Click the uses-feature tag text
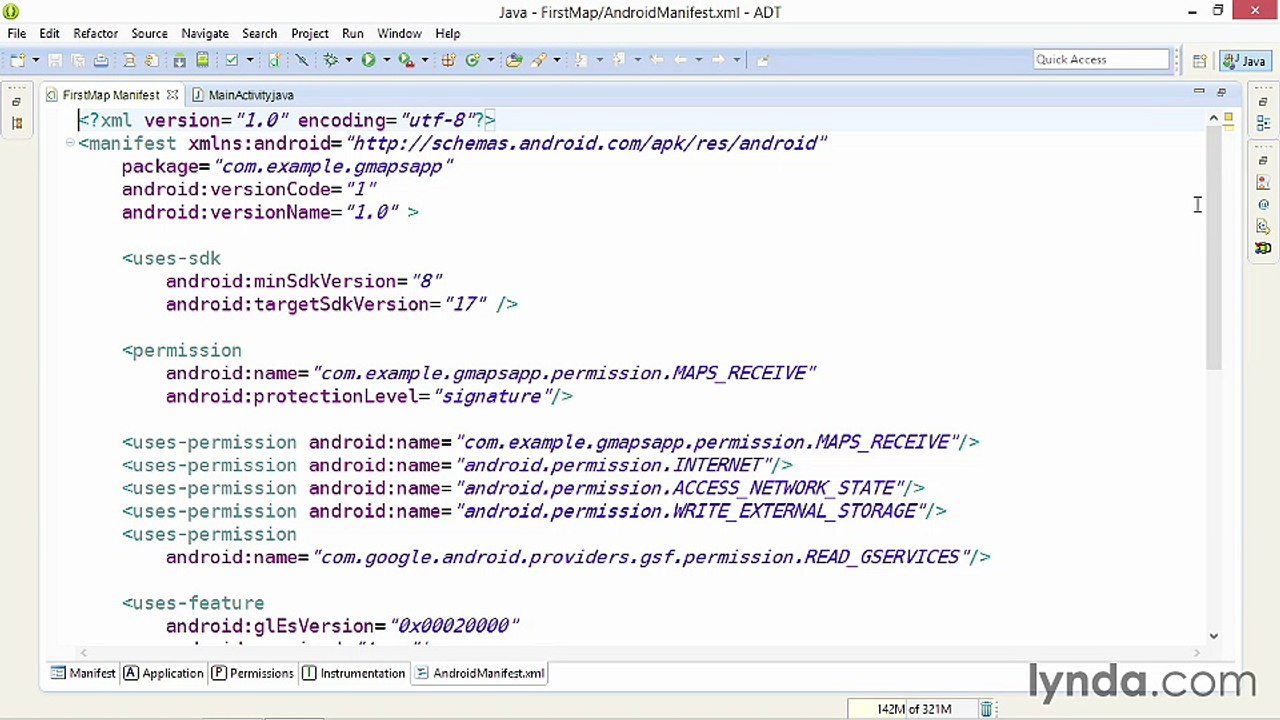The image size is (1280, 720). coord(193,603)
